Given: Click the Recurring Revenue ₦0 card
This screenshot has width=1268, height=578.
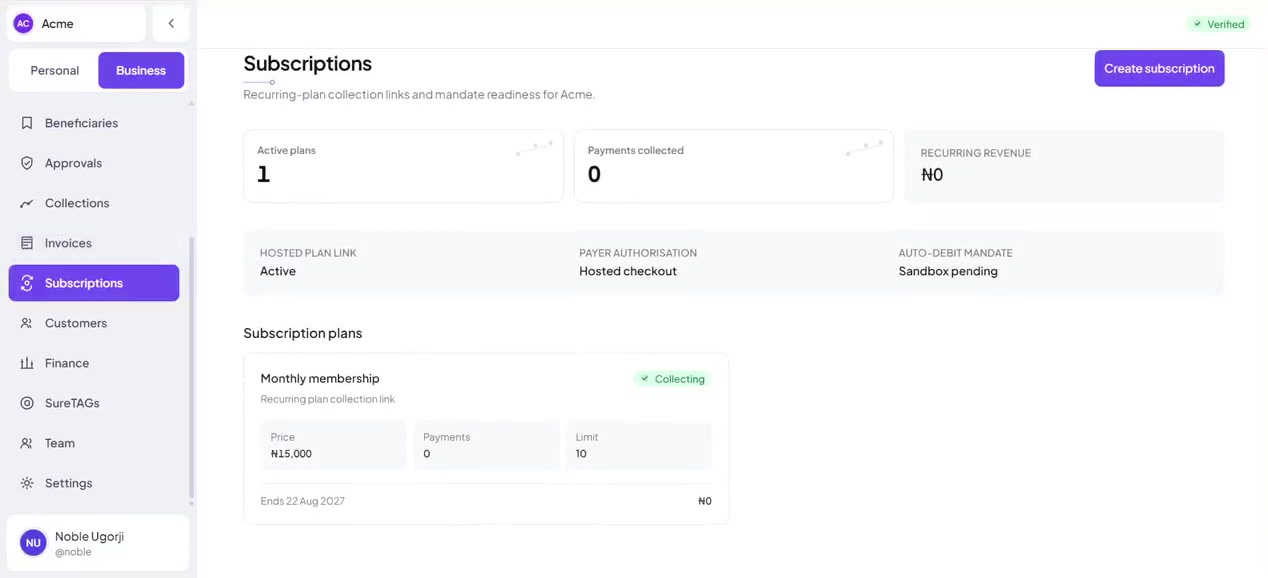Looking at the screenshot, I should 1064,166.
